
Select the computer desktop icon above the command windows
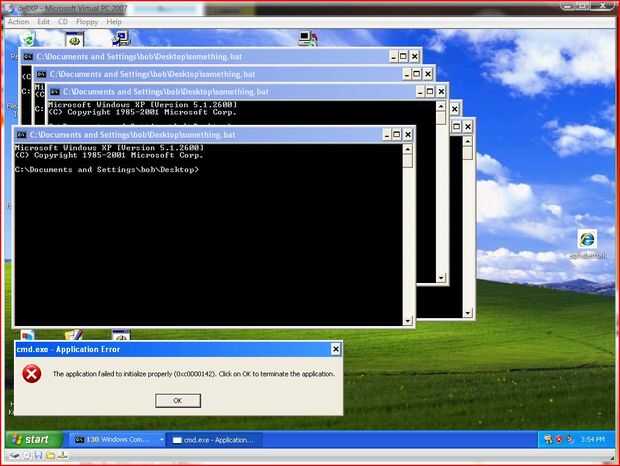(308, 39)
